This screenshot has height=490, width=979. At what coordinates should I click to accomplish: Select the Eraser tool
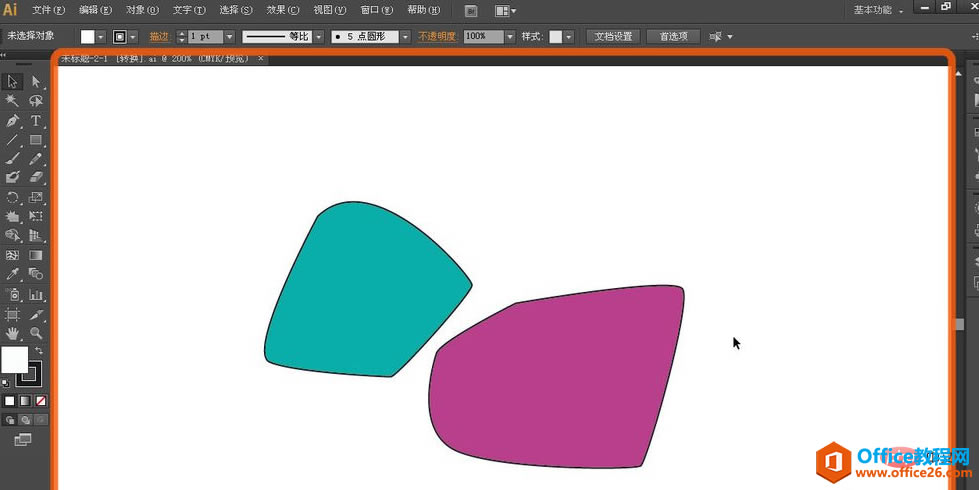[x=36, y=177]
